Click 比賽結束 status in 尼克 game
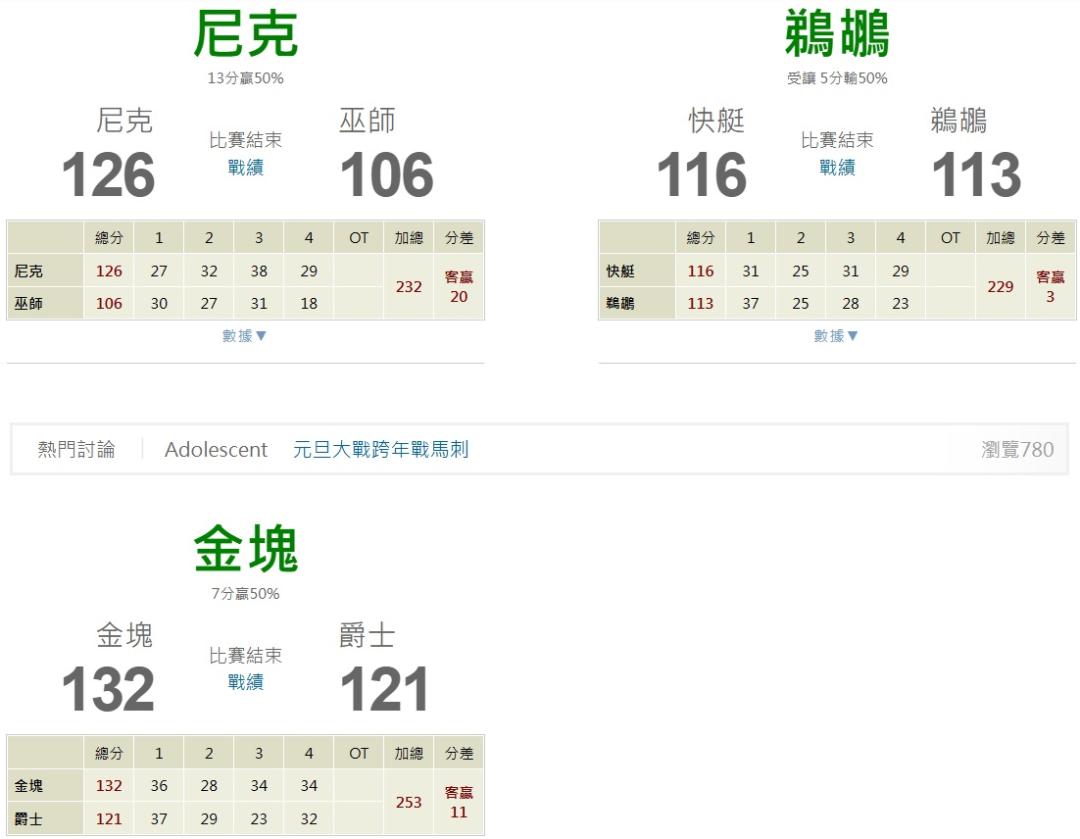This screenshot has height=839, width=1080. coord(245,140)
